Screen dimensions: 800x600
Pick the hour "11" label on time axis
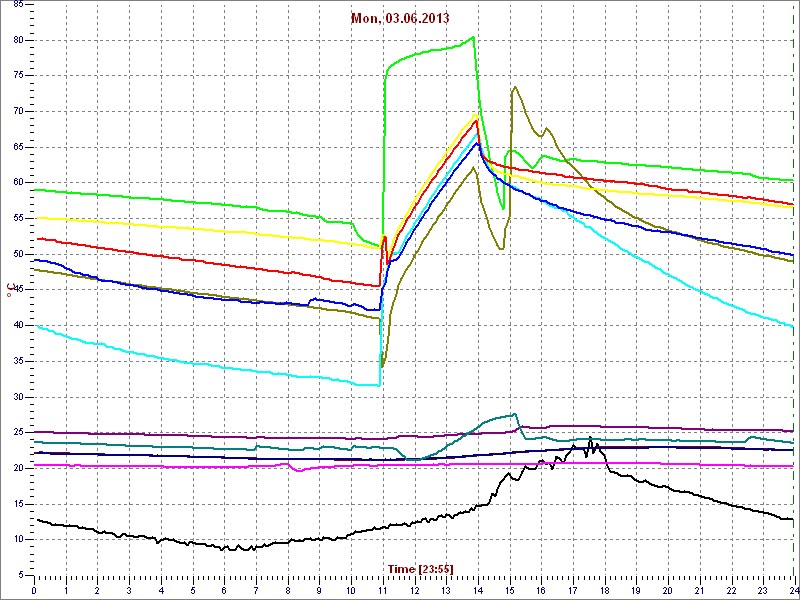(x=383, y=590)
